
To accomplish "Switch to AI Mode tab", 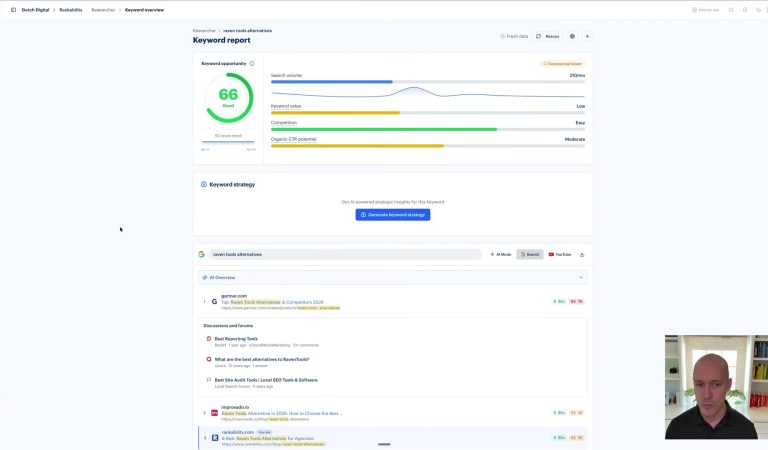I will (501, 254).
